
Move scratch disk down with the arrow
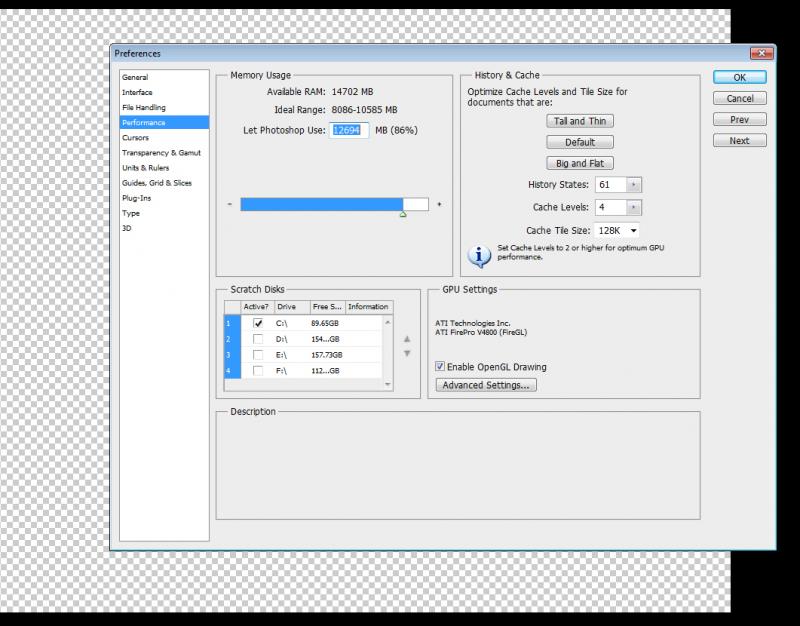(x=407, y=353)
